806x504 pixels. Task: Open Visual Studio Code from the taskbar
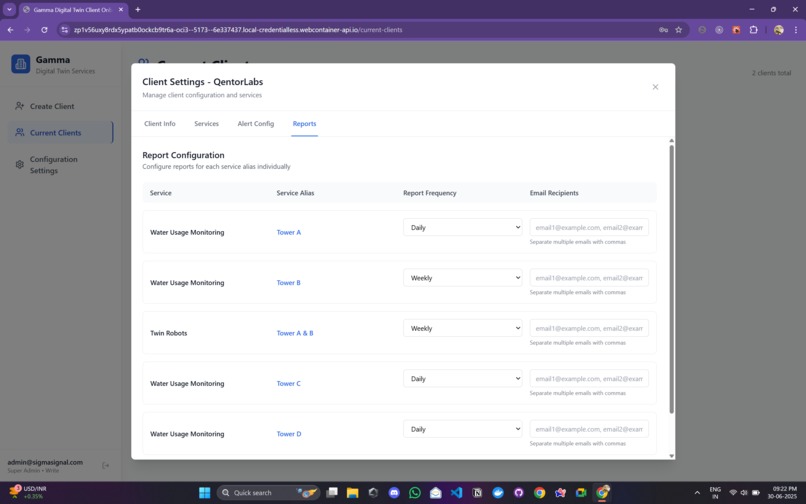(x=456, y=493)
